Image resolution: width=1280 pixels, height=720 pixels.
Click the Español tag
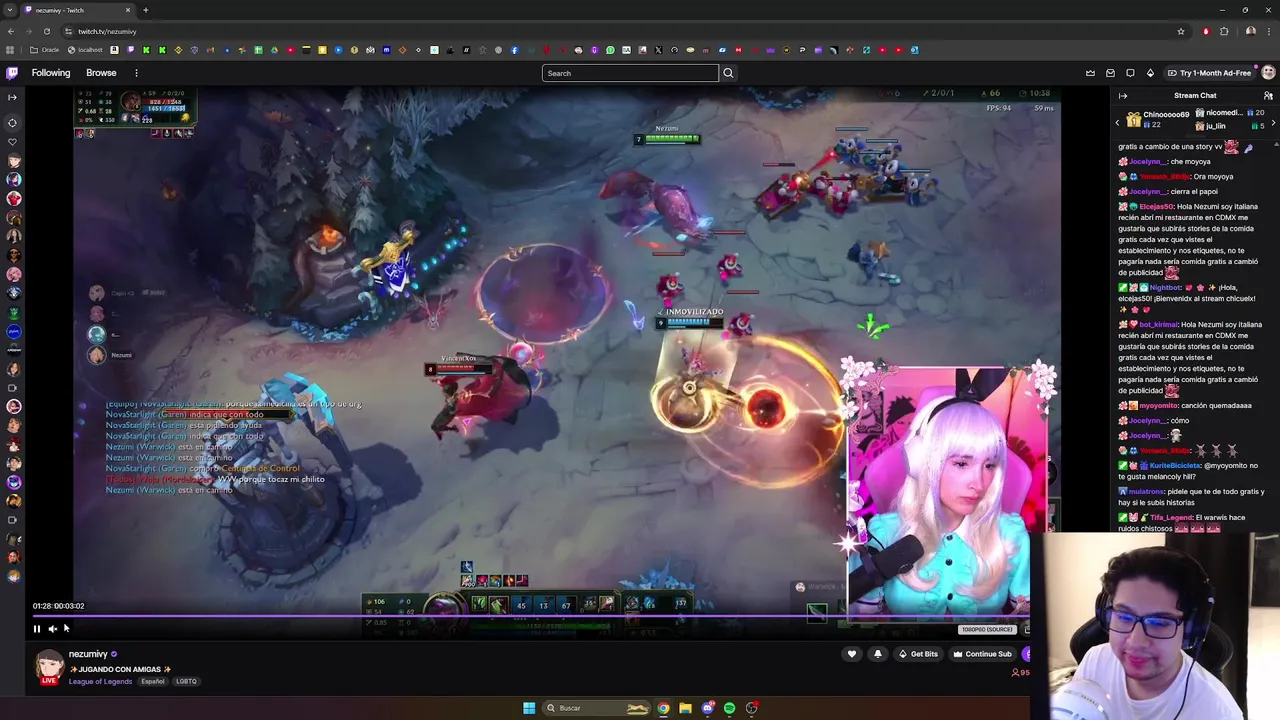point(153,681)
